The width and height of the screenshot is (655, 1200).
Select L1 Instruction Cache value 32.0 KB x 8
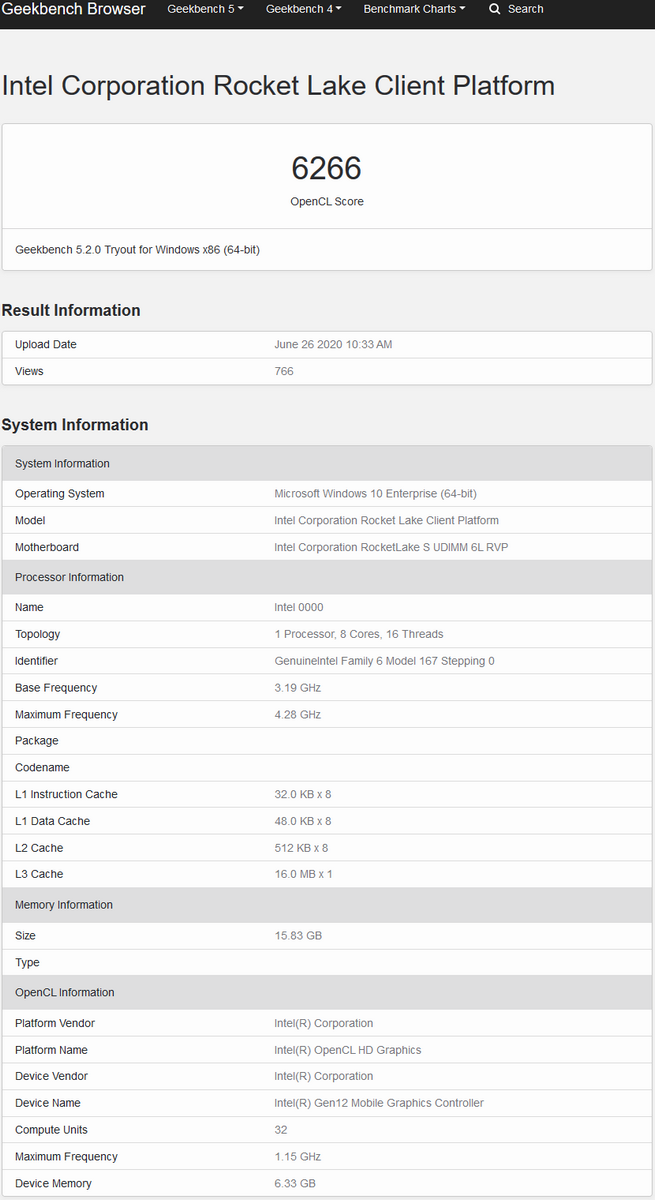pyautogui.click(x=303, y=795)
